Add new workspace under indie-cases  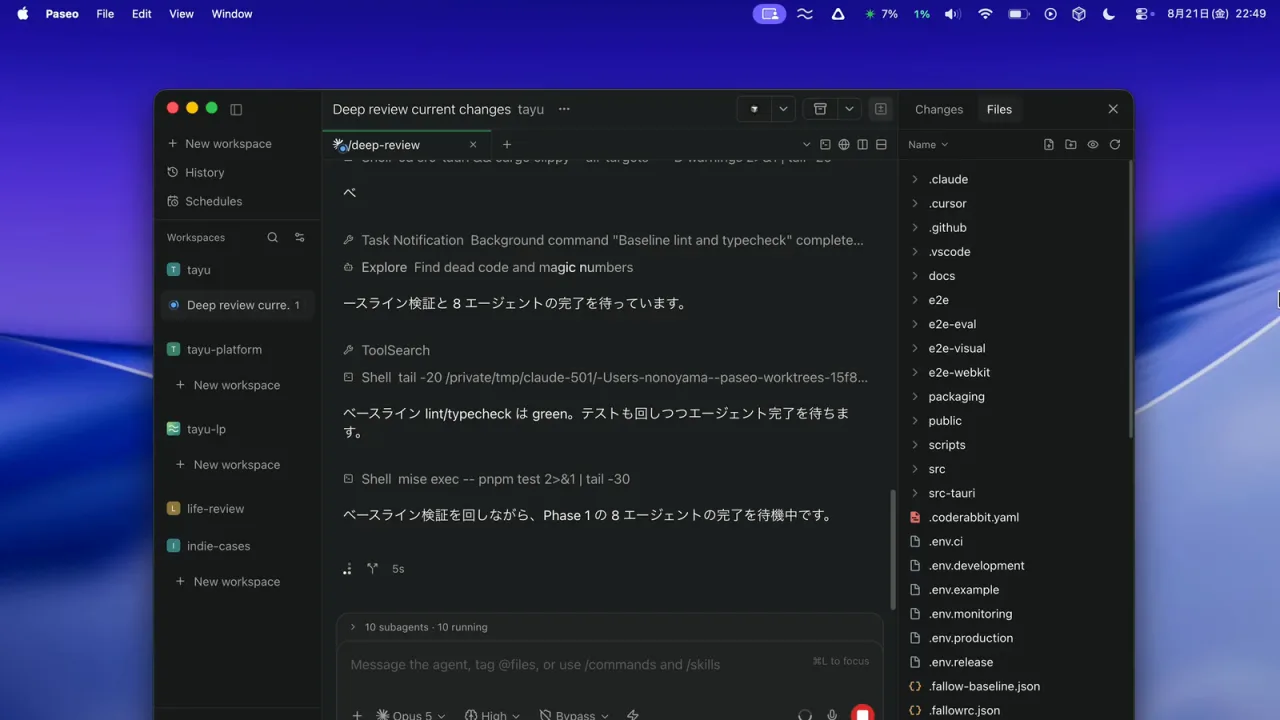(x=228, y=582)
